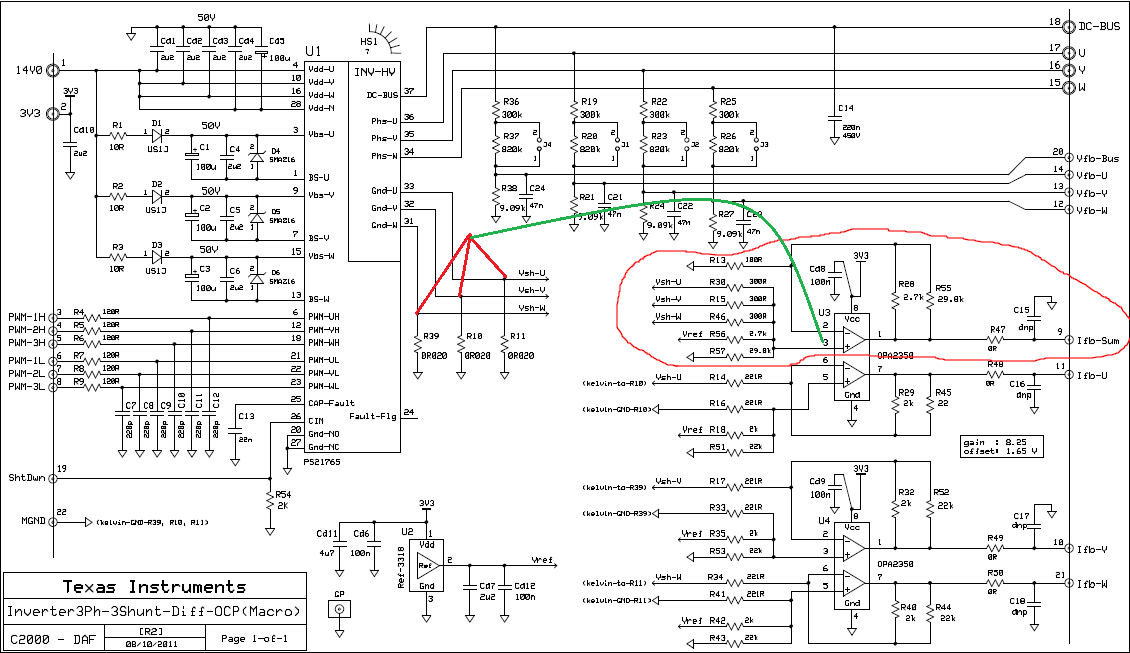This screenshot has width=1130, height=653.
Task: Click the (kelvin-to-R11) annotation text
Action: click(614, 583)
